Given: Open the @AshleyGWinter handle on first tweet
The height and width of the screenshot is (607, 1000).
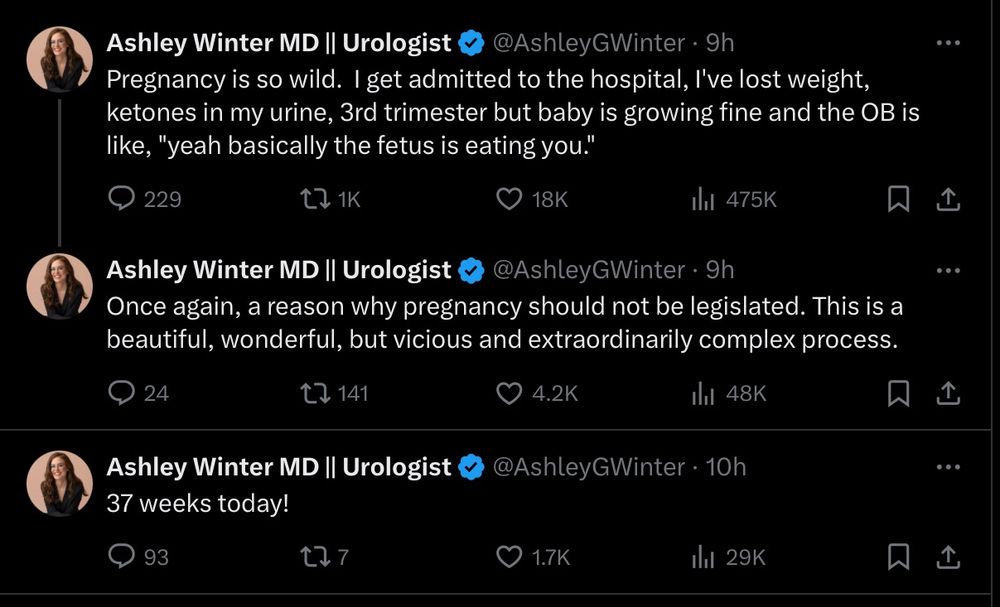Looking at the screenshot, I should click(590, 43).
